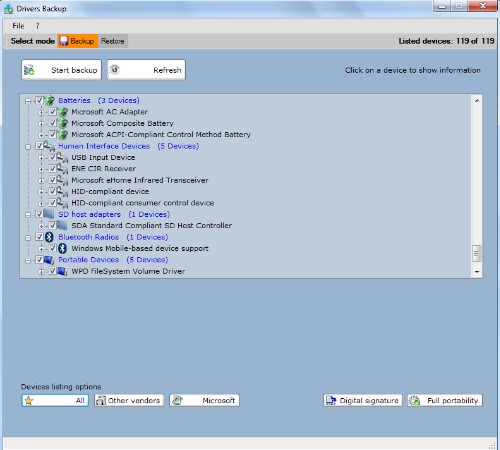
Task: Click the Refresh button
Action: [x=146, y=70]
